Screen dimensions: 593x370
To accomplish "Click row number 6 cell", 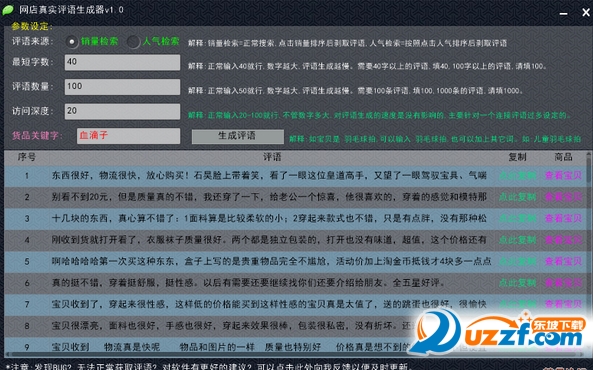I will tap(26, 283).
